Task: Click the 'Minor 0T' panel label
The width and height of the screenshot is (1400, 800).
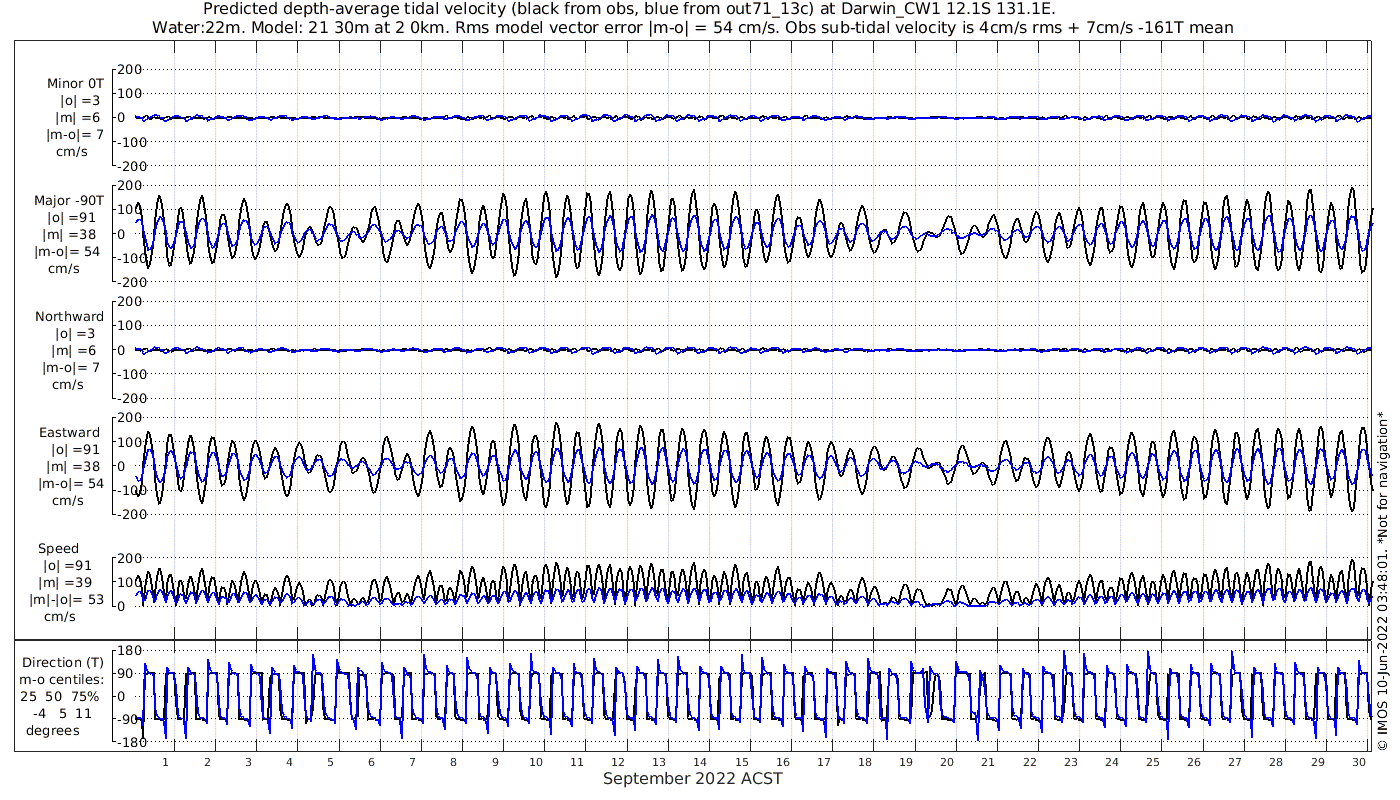Action: coord(75,84)
